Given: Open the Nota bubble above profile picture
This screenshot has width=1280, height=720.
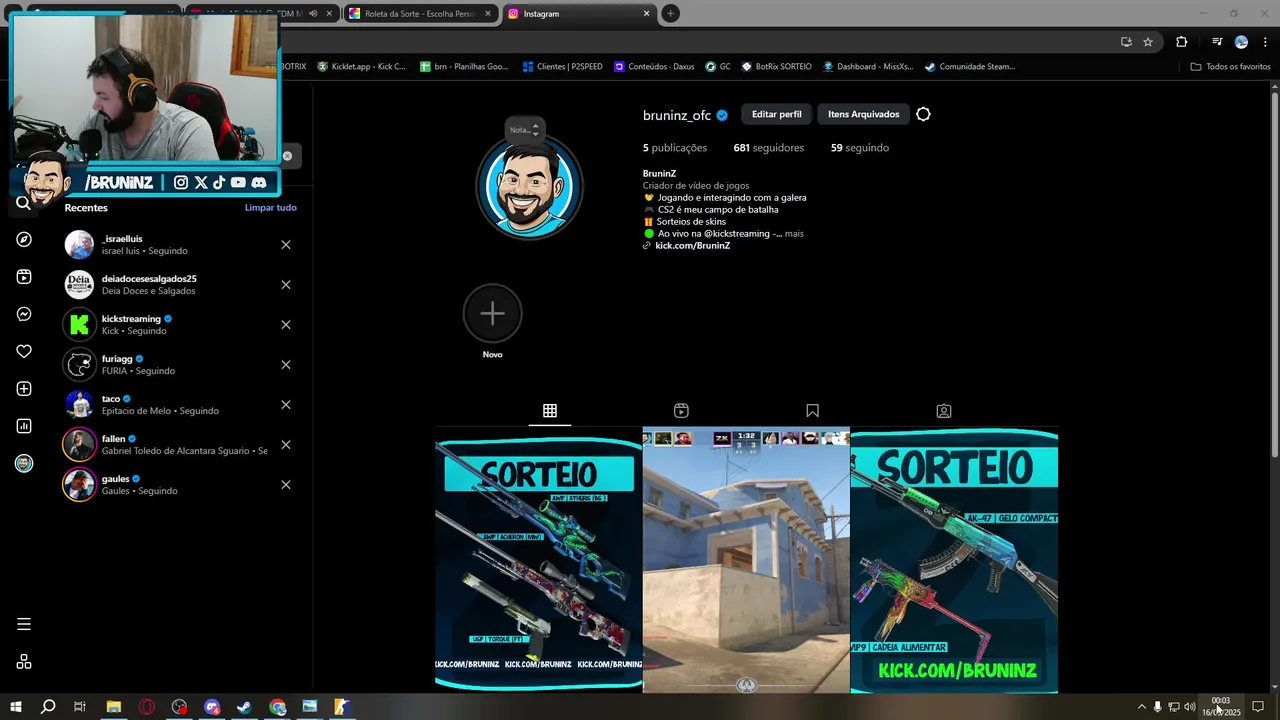Looking at the screenshot, I should pos(524,130).
